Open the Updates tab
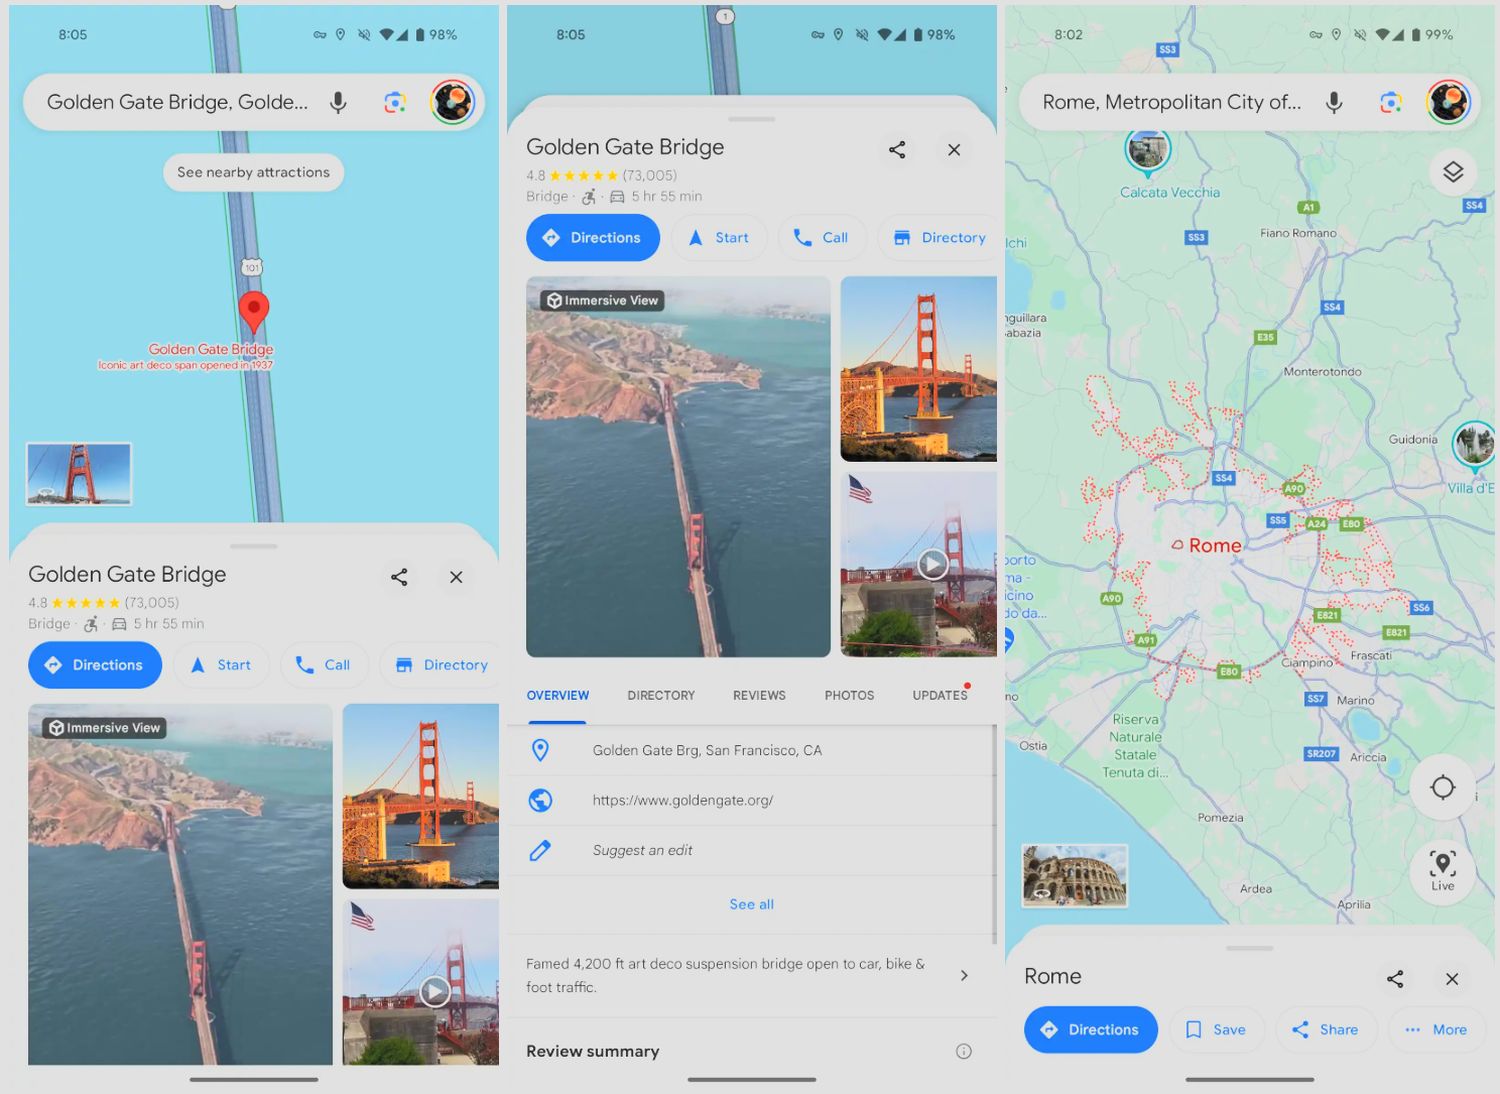The image size is (1500, 1094). coord(939,695)
